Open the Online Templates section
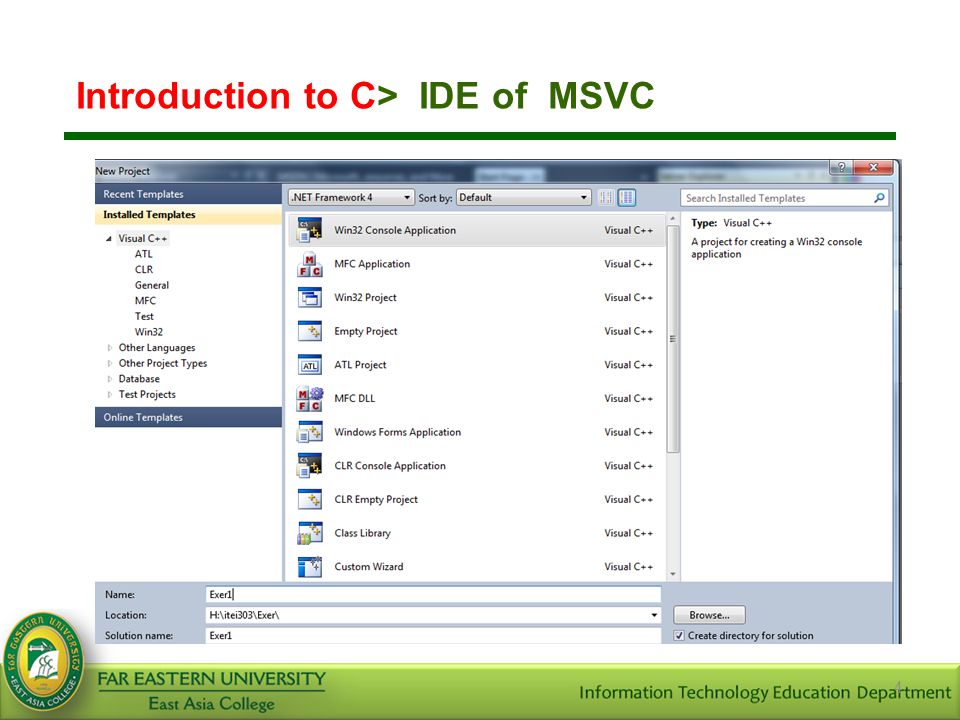The height and width of the screenshot is (720, 960). tap(189, 417)
